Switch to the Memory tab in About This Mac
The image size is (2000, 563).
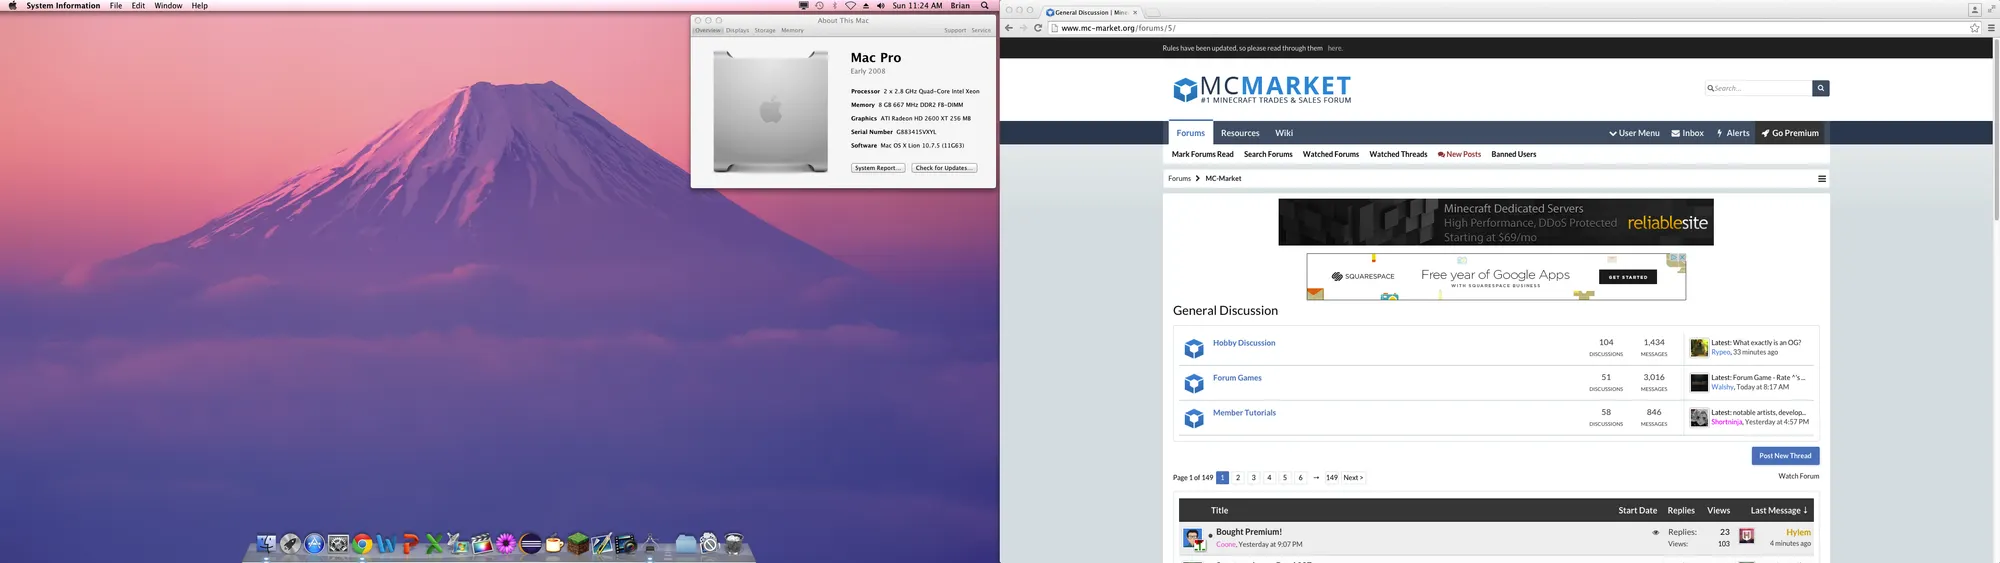coord(792,30)
